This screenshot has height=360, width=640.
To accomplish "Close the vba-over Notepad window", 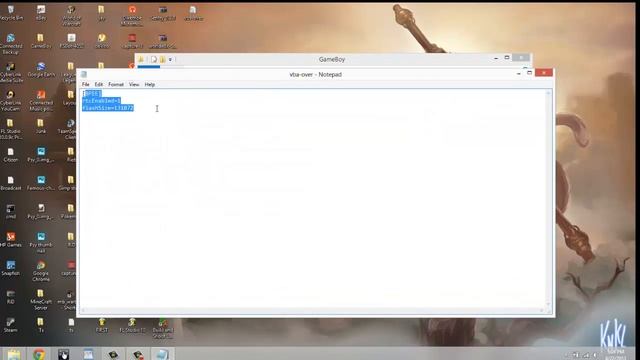I will 544,73.
